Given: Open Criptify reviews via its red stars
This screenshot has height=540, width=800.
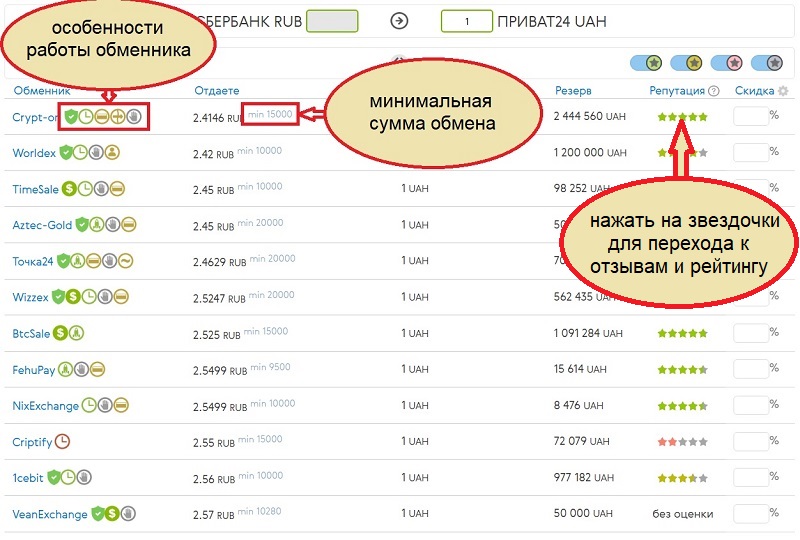Looking at the screenshot, I should pyautogui.click(x=683, y=441).
